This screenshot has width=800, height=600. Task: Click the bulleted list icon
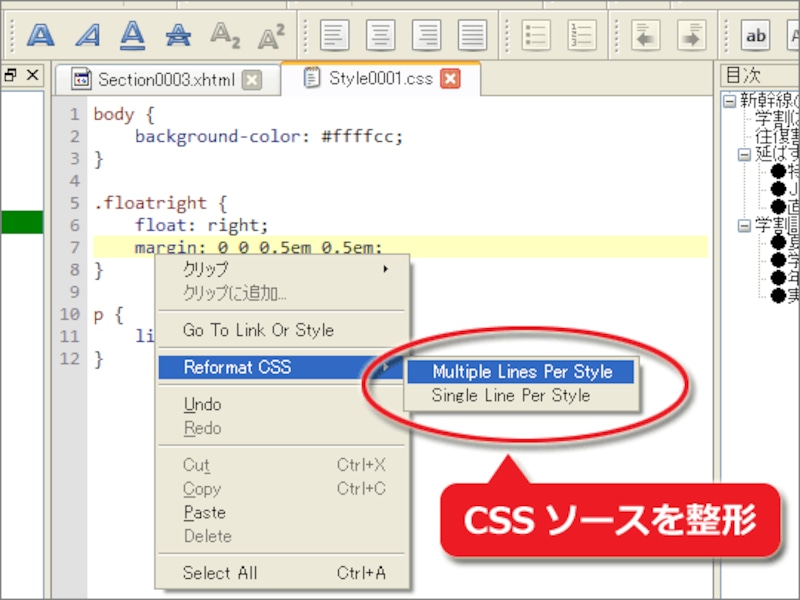[x=535, y=33]
